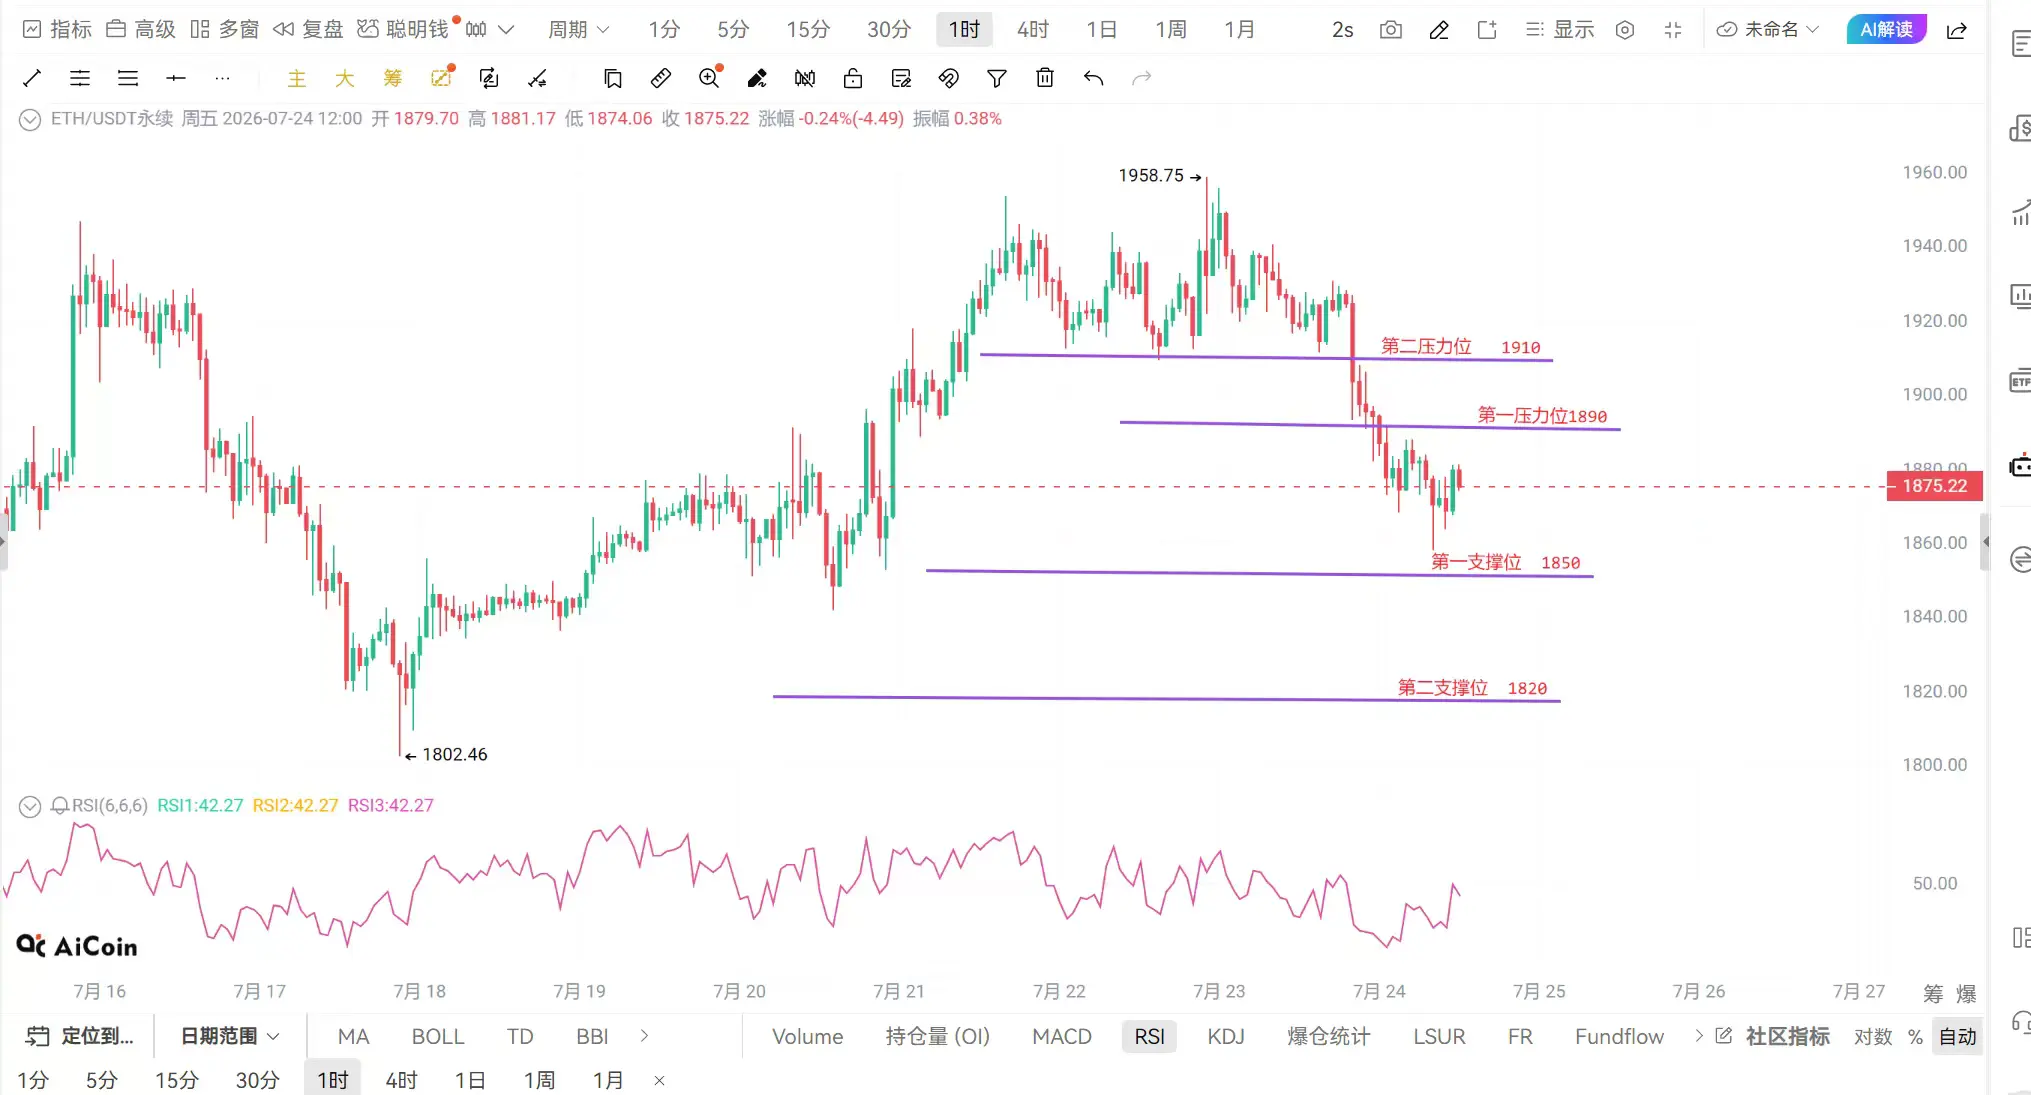This screenshot has width=2031, height=1095.
Task: Switch to the MACD sub-indicator tab
Action: click(1062, 1037)
